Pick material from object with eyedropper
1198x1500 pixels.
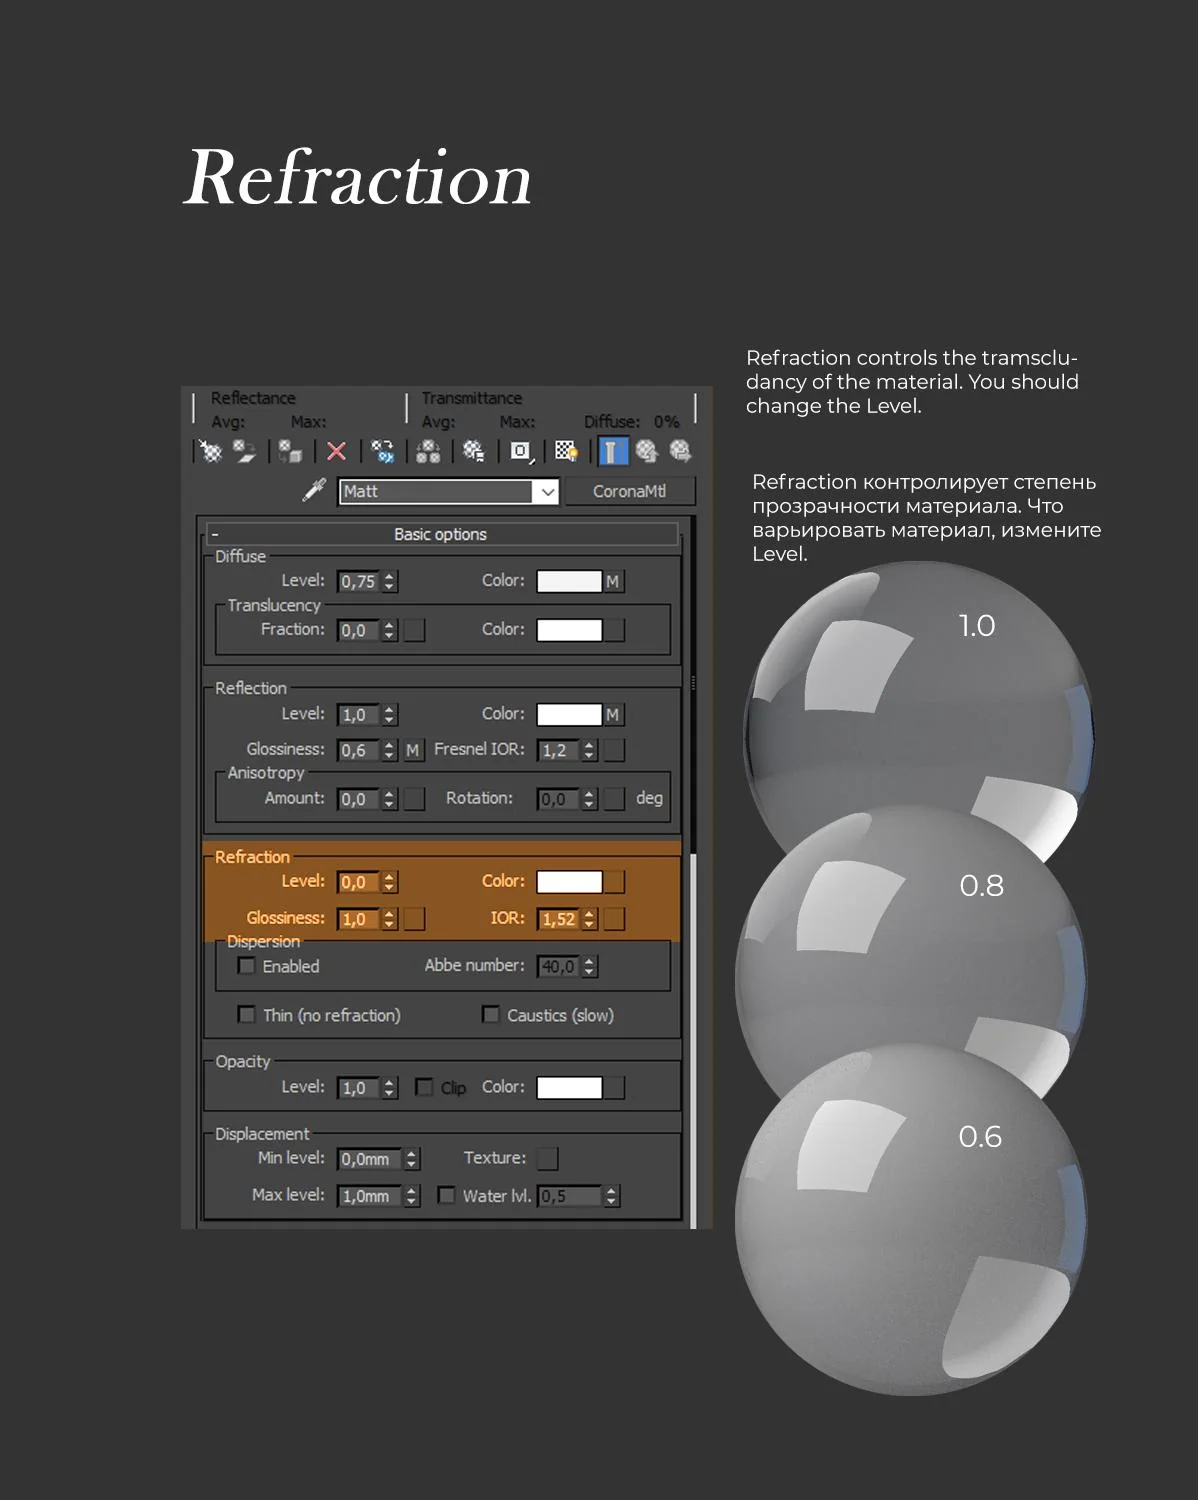tap(314, 490)
